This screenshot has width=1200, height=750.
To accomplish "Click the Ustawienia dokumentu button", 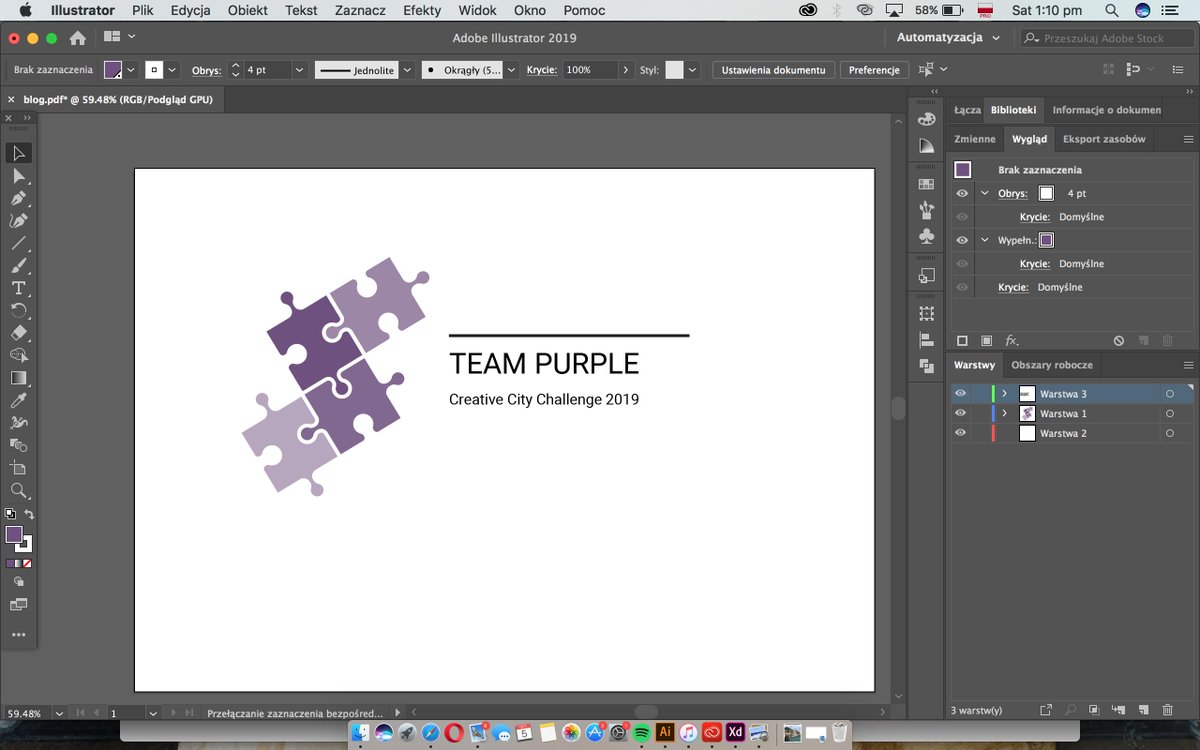I will 774,70.
